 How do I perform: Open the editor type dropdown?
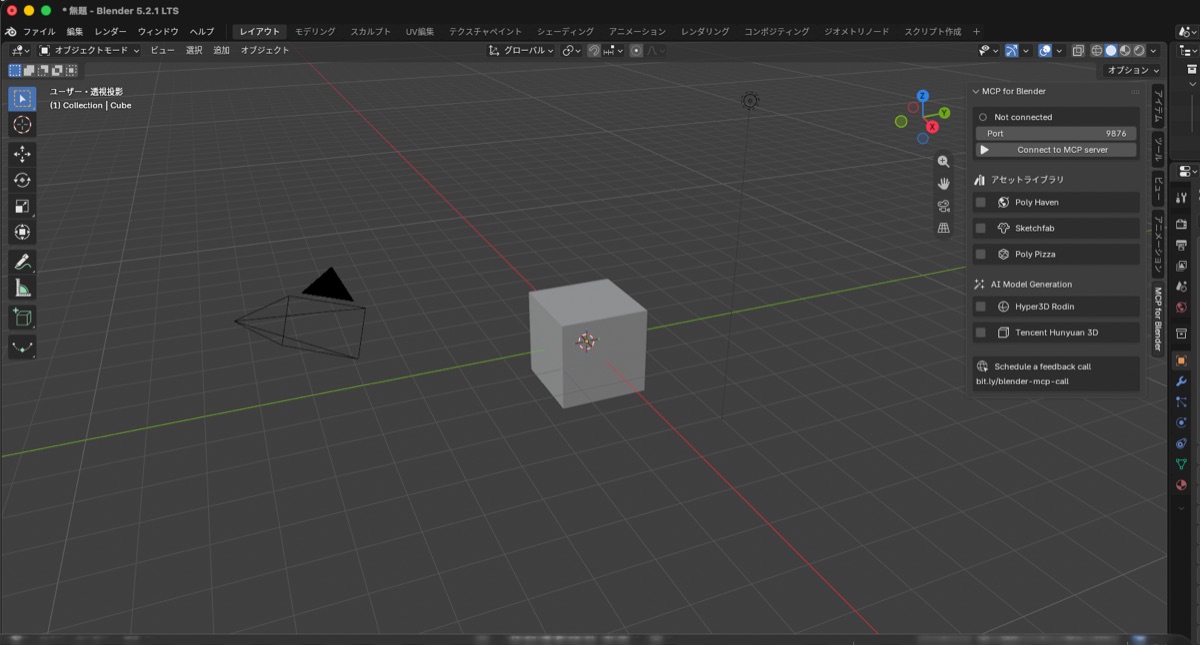click(x=20, y=50)
